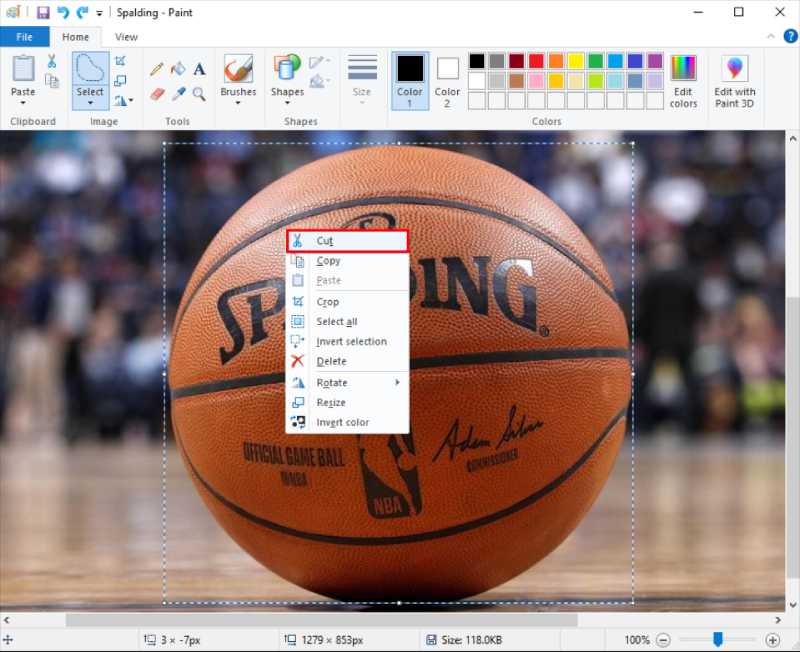Open the Paste dropdown arrow
This screenshot has width=800, height=652.
pyautogui.click(x=23, y=103)
